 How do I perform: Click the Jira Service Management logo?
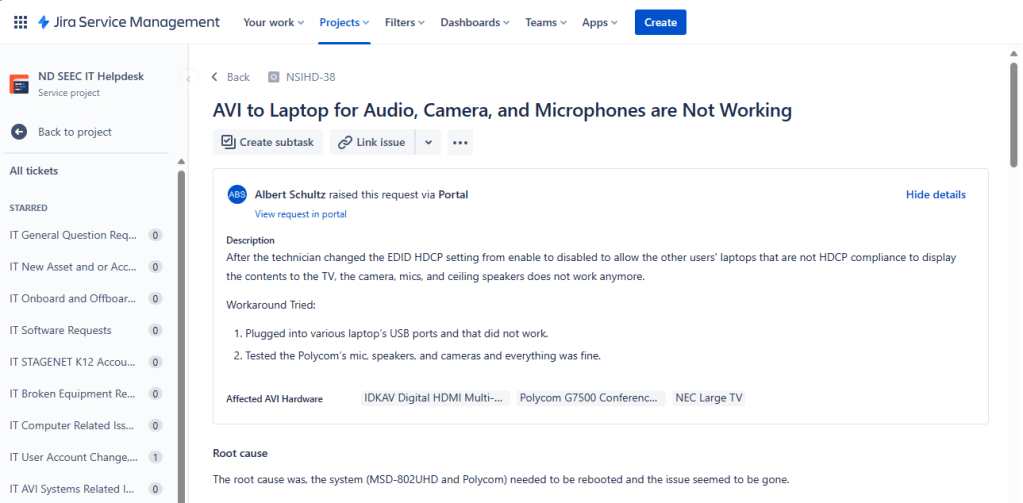tap(128, 22)
